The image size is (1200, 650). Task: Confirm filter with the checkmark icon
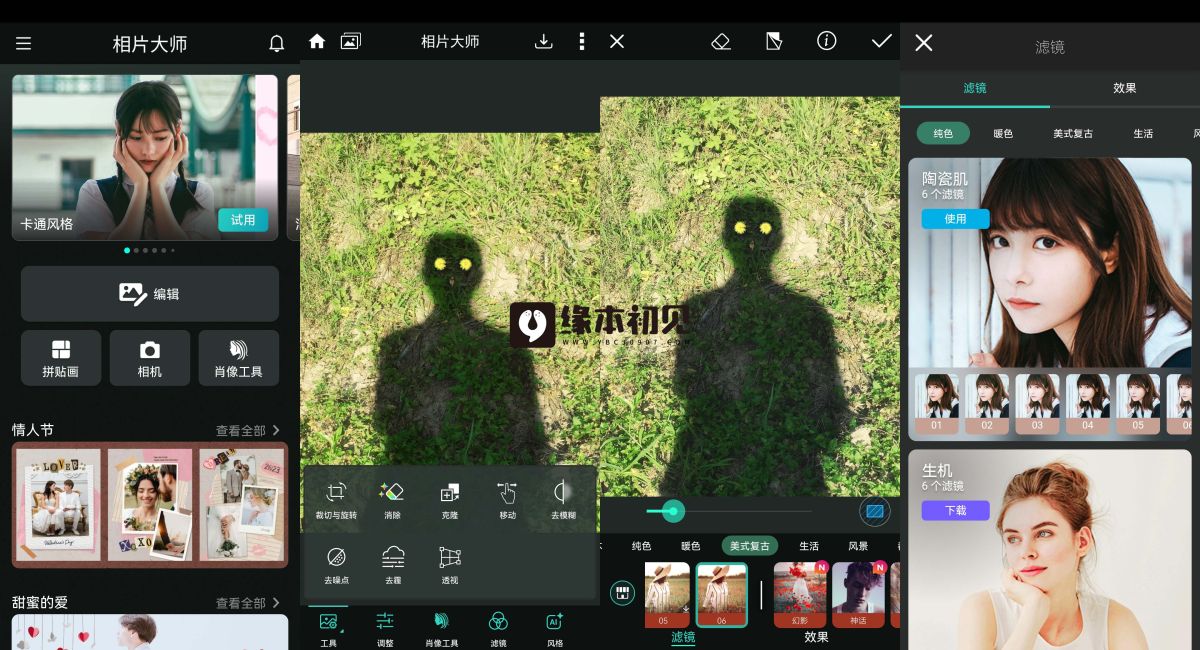pos(881,42)
